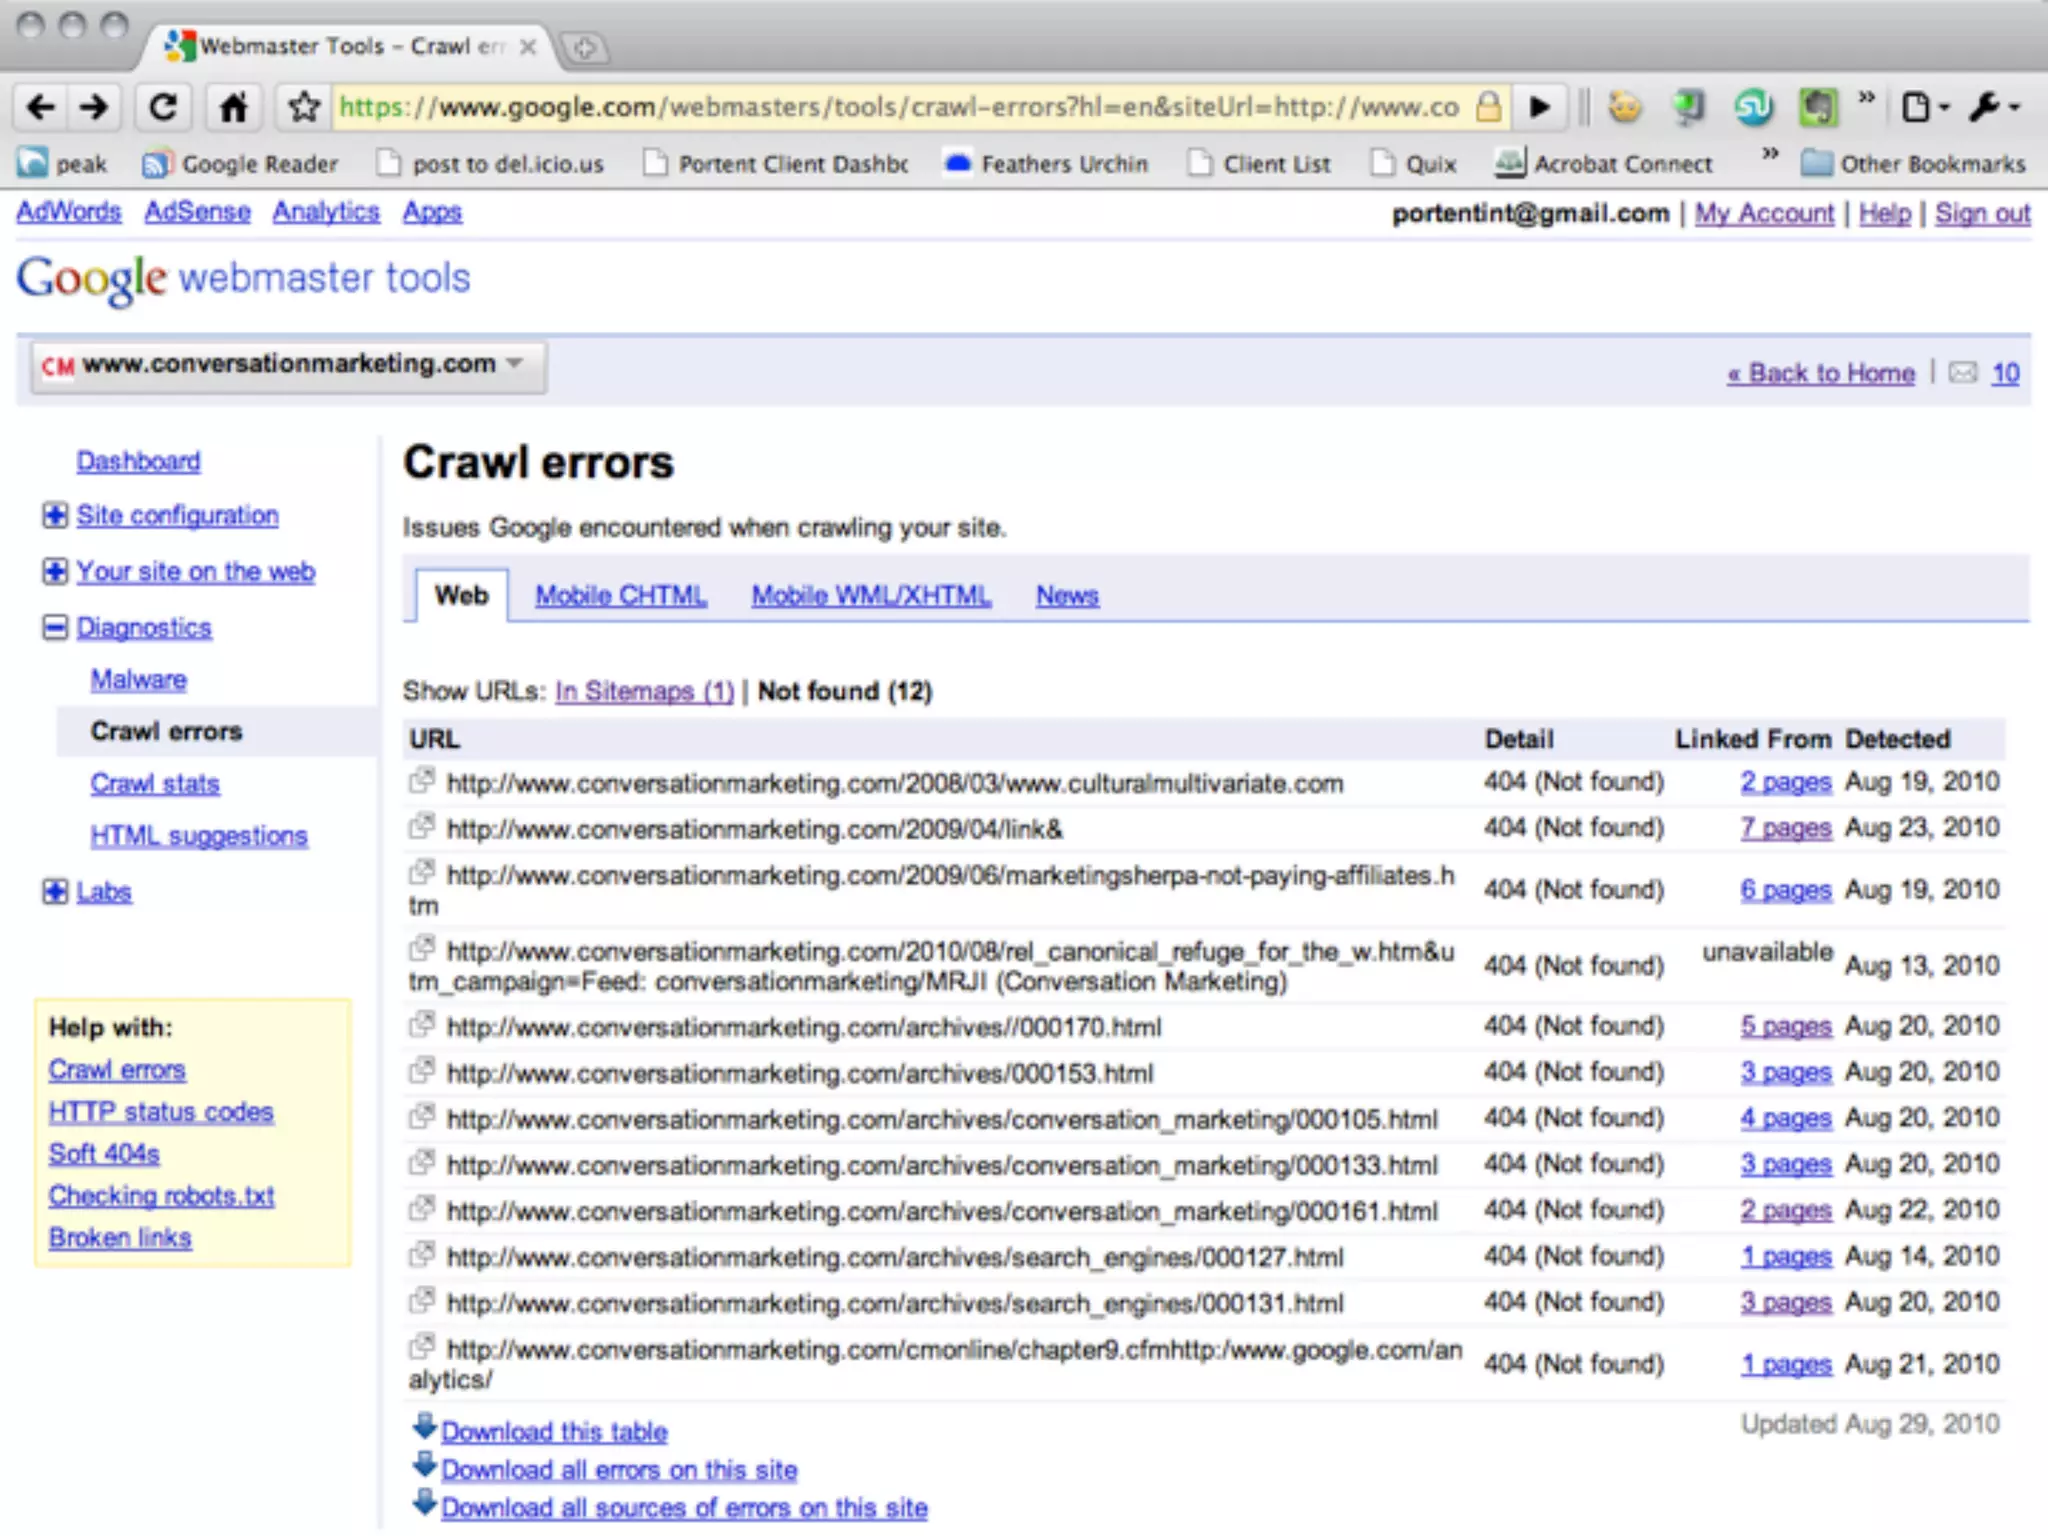Switch to the Mobile CHTML tab
The width and height of the screenshot is (2048, 1536).
coord(620,596)
